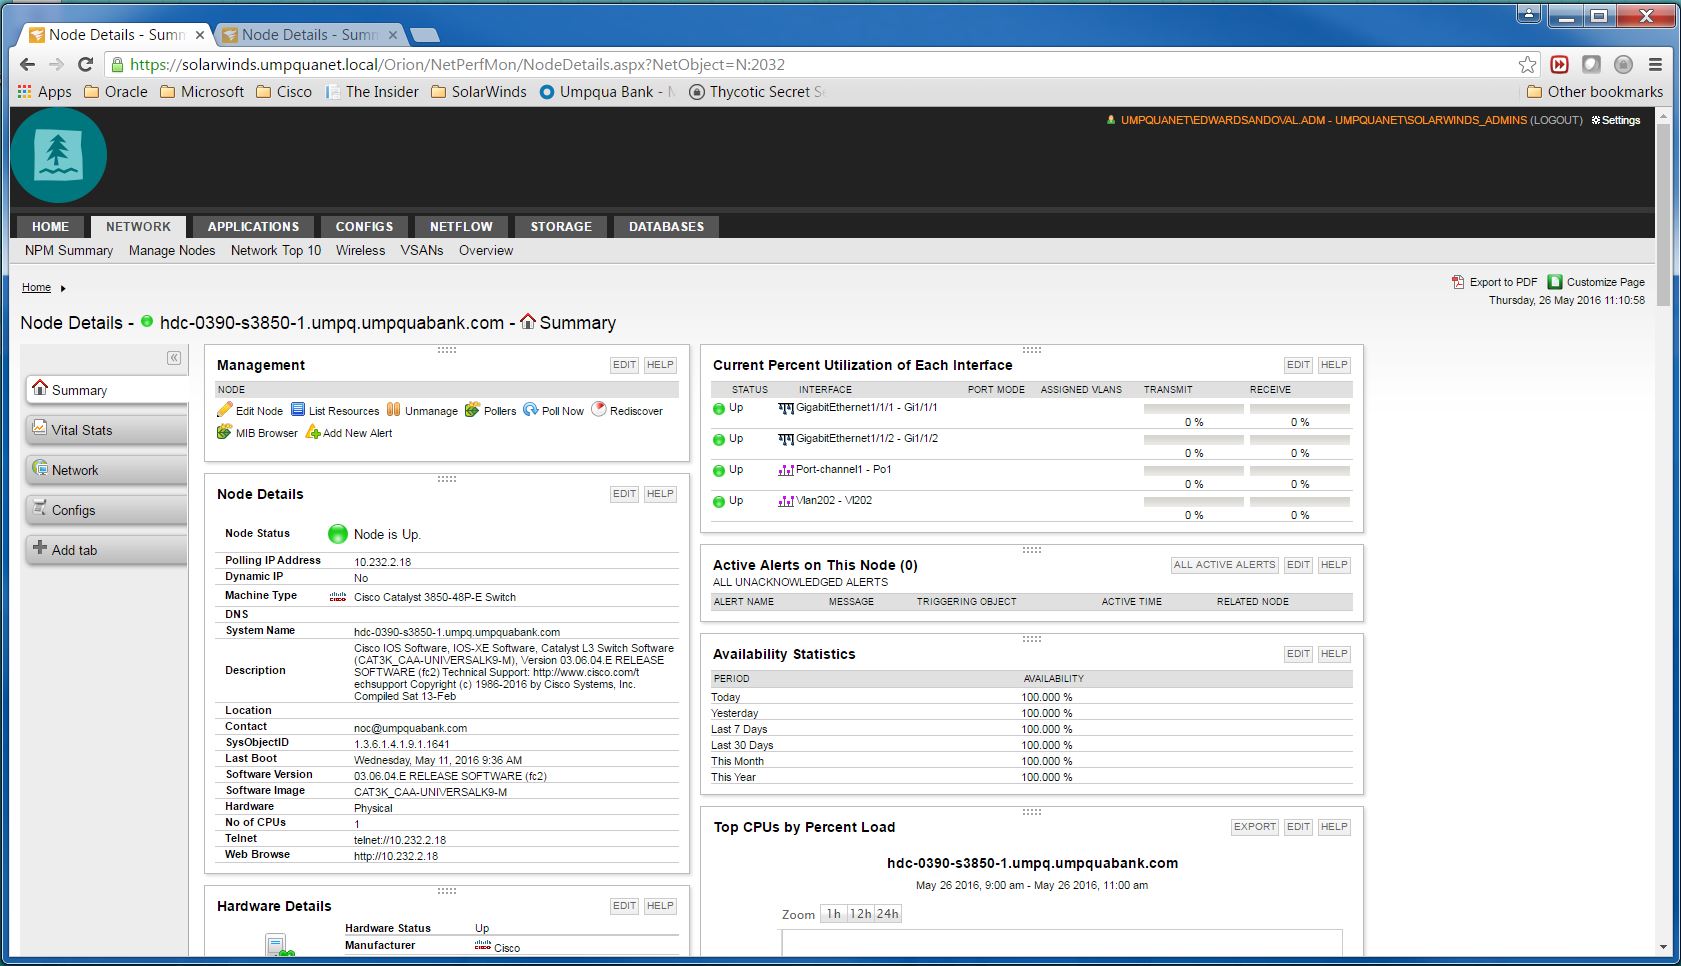Screen dimensions: 1681x966
Task: Open Network Top 10 submenu
Action: 276,251
